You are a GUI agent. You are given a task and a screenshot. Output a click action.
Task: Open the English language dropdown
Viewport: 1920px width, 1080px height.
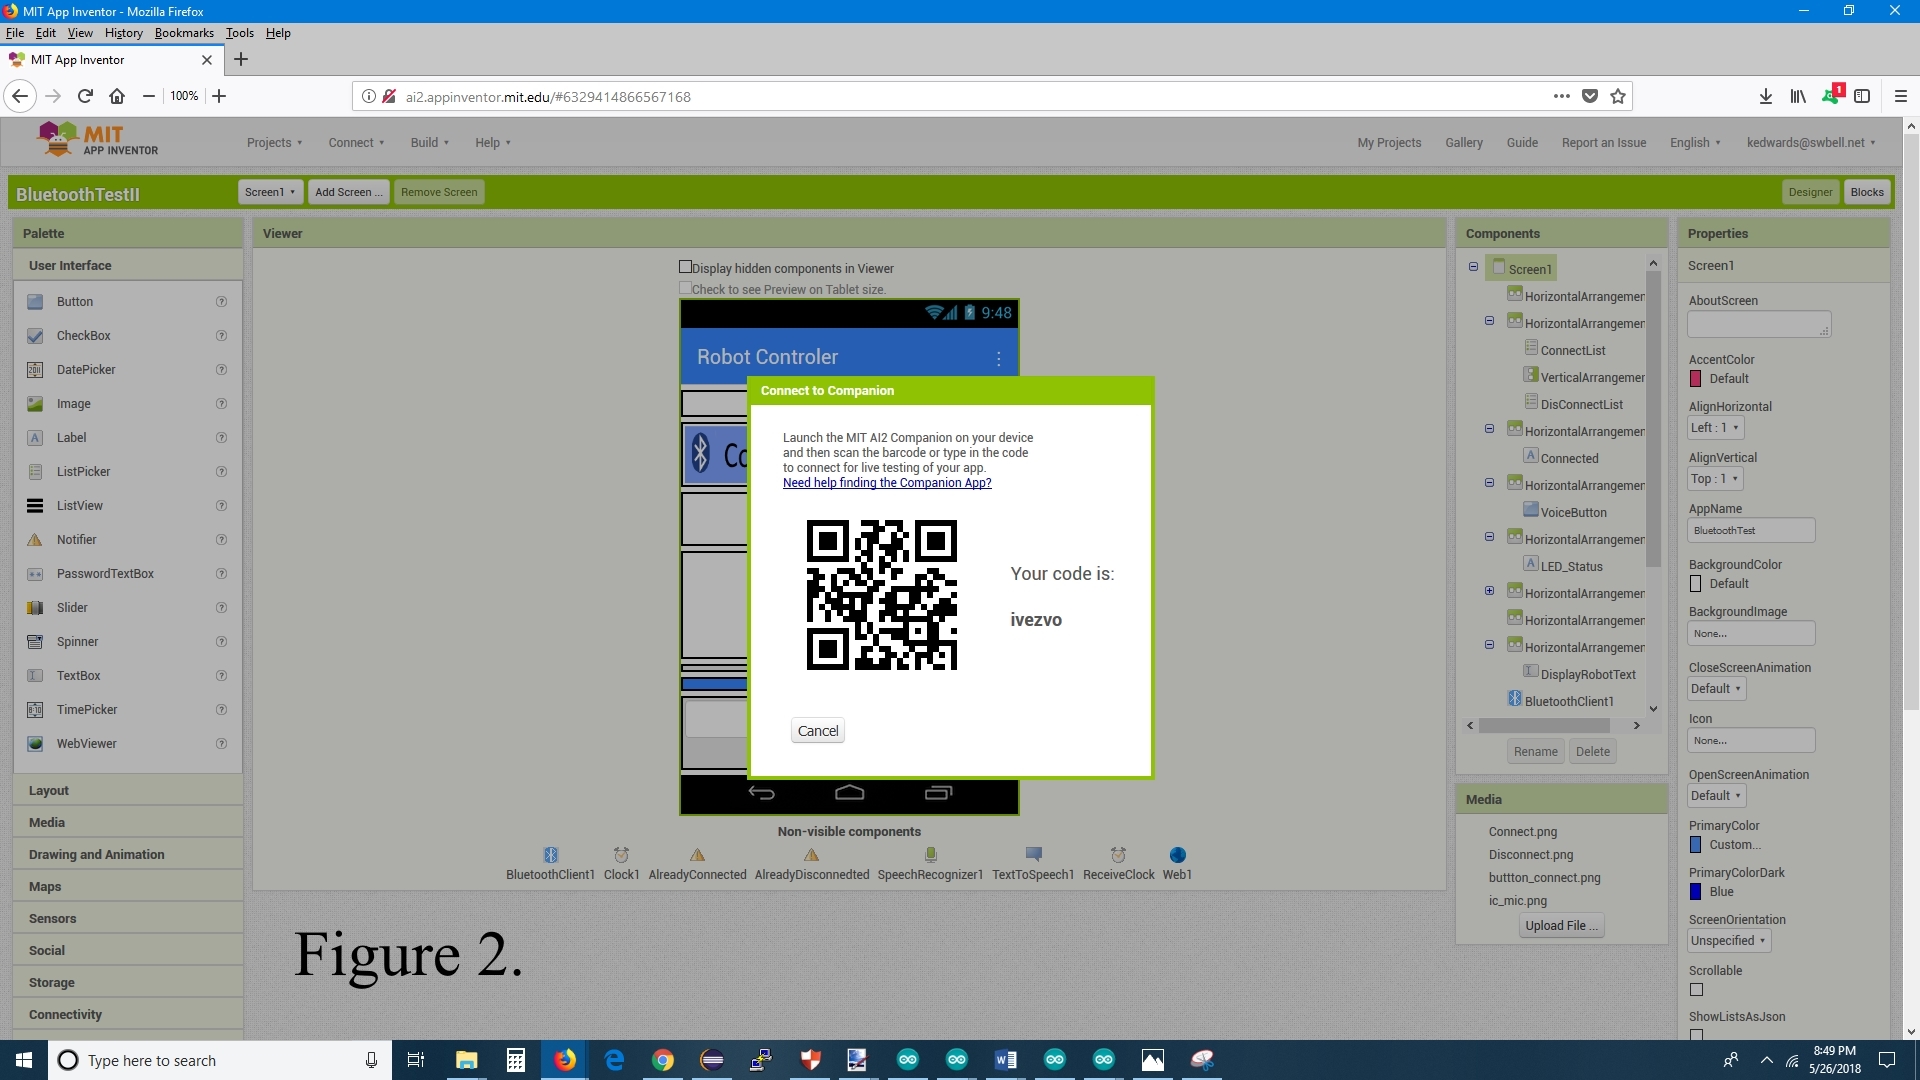click(x=1695, y=143)
